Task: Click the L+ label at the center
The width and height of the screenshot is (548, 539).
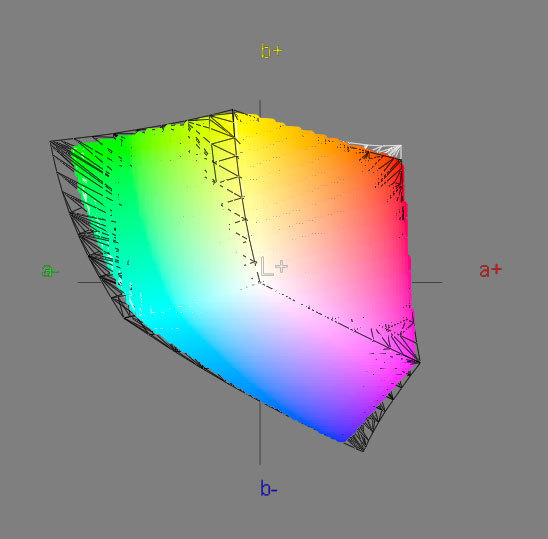Action: coord(274,266)
